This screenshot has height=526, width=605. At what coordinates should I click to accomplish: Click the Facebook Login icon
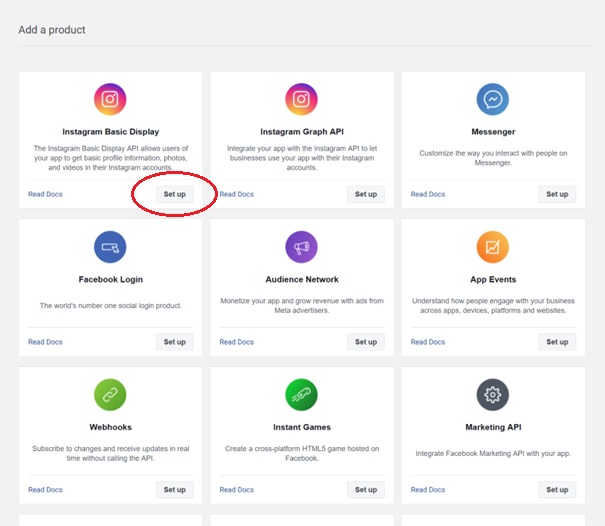tap(110, 247)
